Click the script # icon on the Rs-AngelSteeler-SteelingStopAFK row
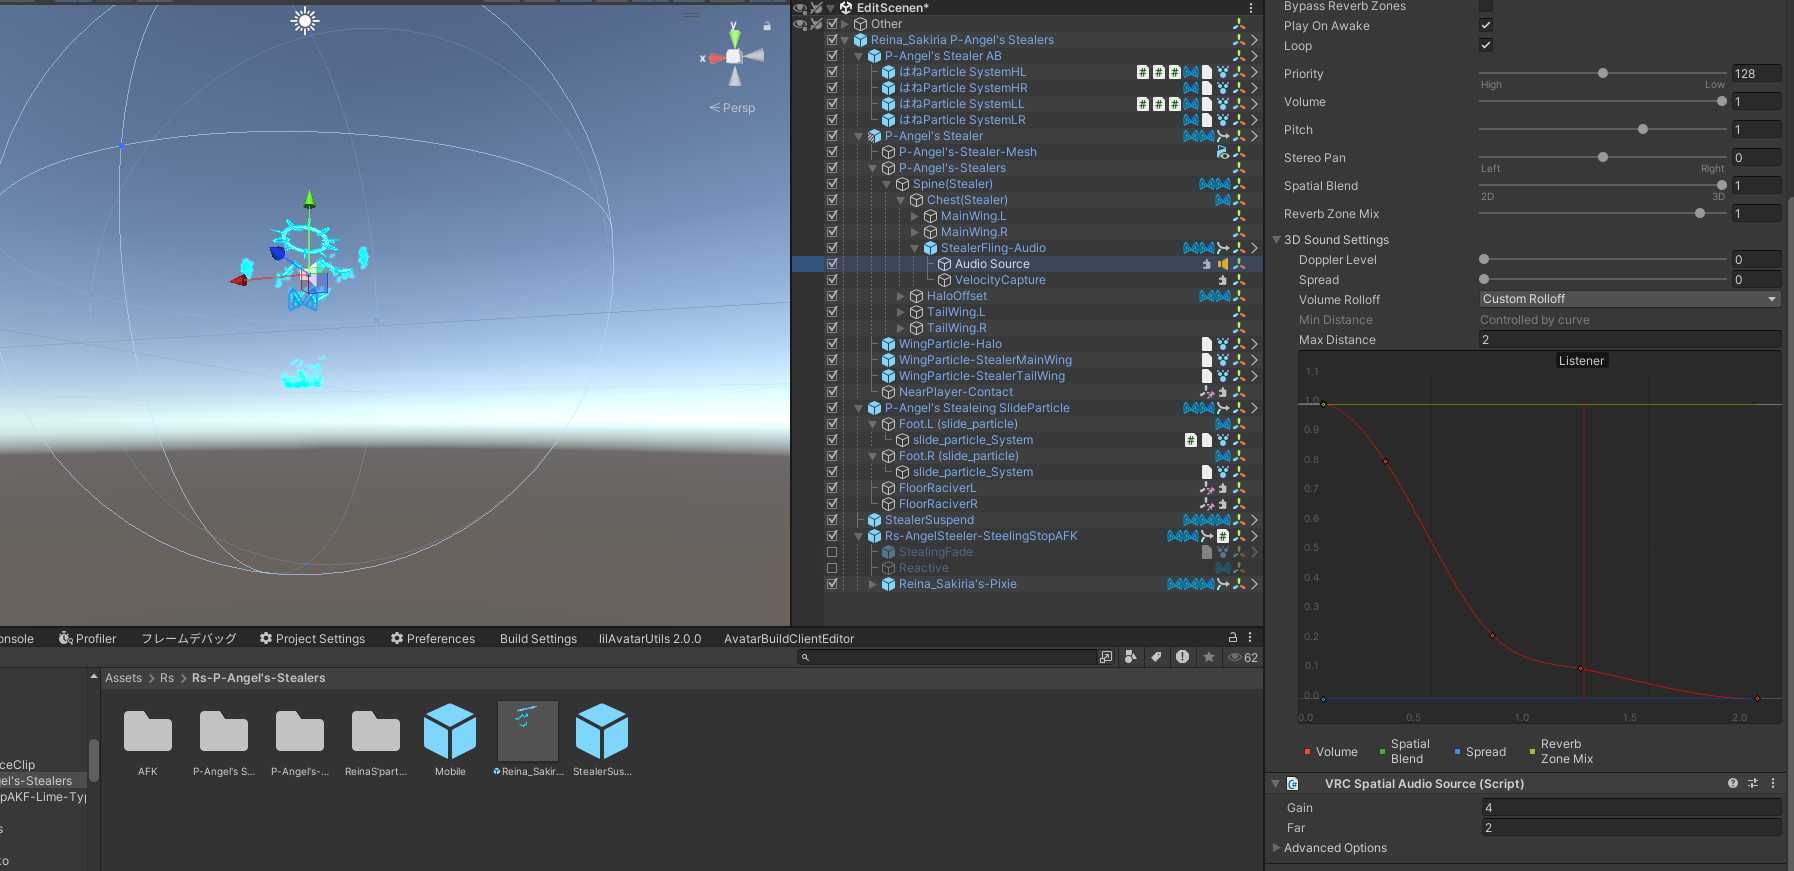Viewport: 1794px width, 871px height. click(x=1222, y=536)
